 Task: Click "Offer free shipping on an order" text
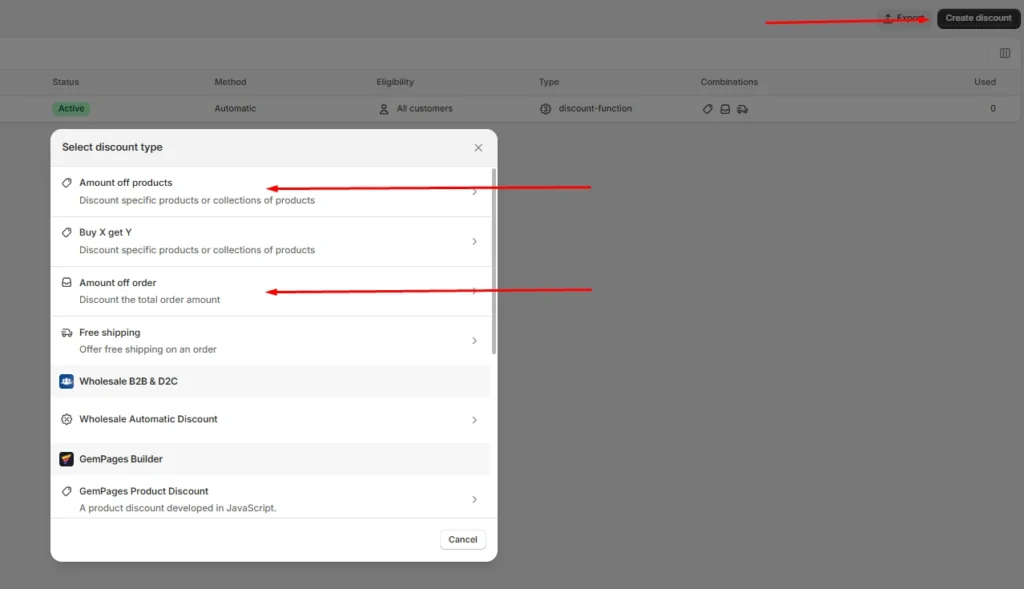(148, 349)
